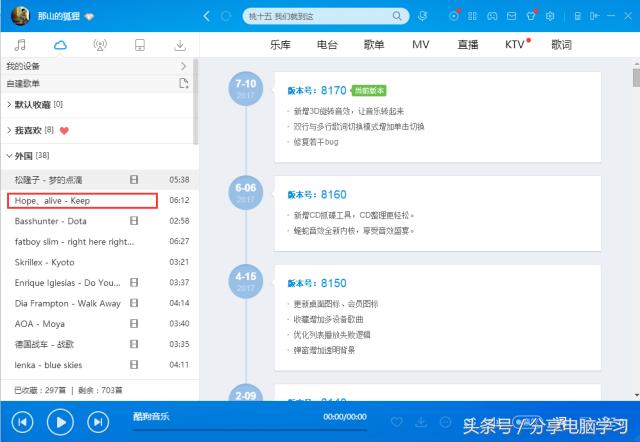Click version number 8160 heading
The image size is (640, 442).
pos(317,194)
